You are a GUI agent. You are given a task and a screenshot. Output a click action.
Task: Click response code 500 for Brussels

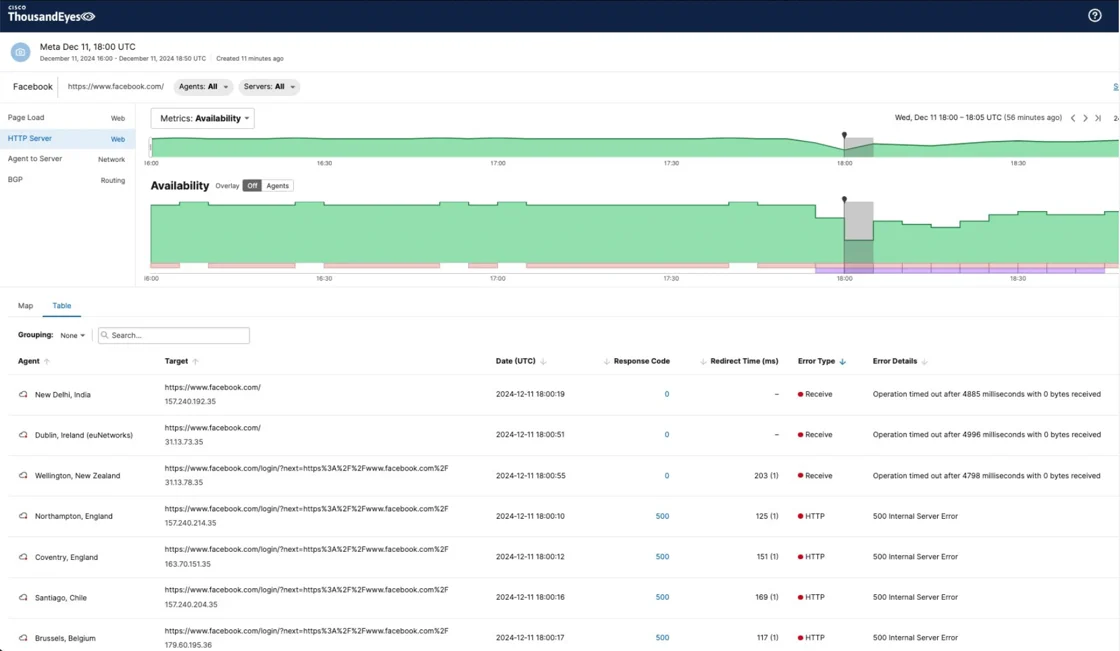pos(662,637)
